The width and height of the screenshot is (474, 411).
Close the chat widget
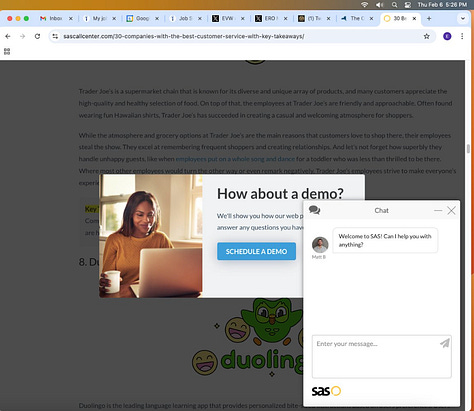coord(451,211)
